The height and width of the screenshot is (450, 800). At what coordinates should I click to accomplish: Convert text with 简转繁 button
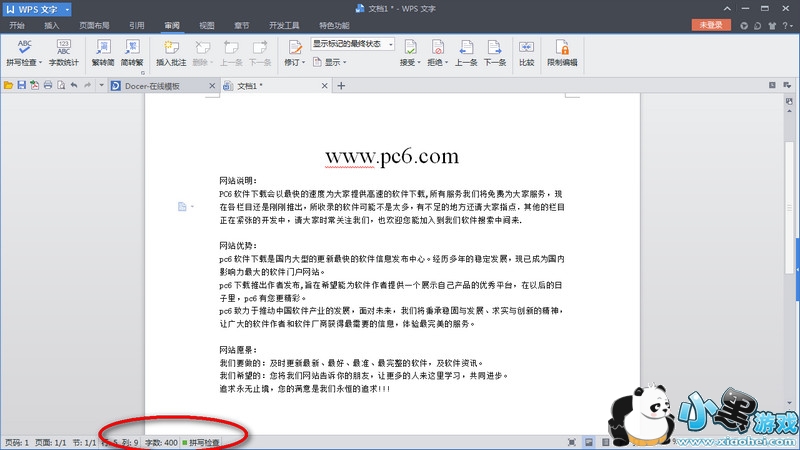[x=132, y=53]
